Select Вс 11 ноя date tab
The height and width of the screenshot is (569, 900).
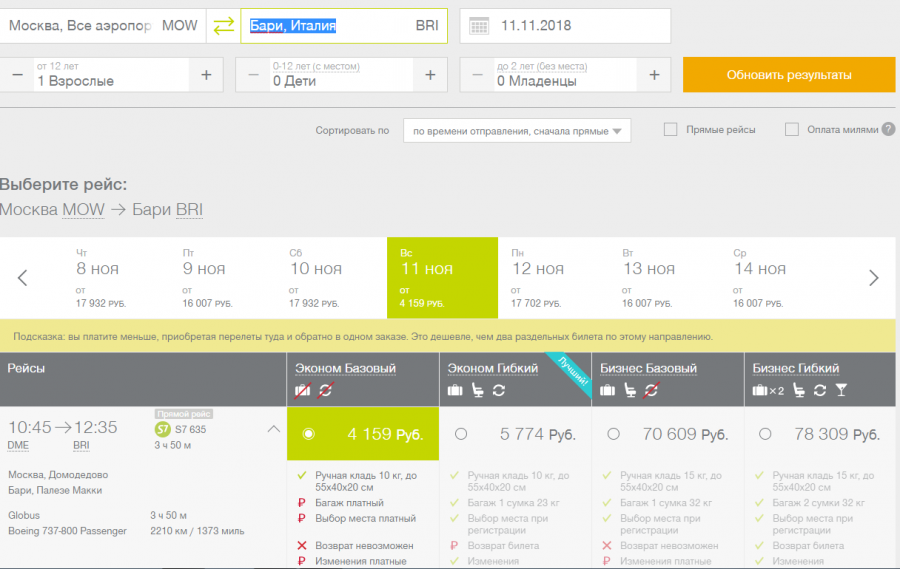[x=443, y=278]
